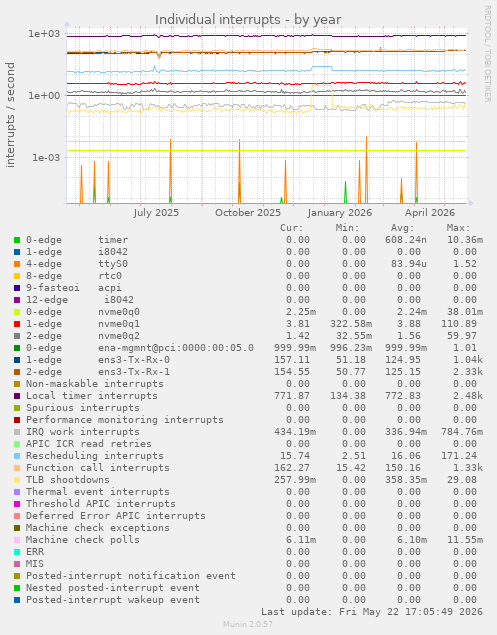
Task: Click the light blue Rescheduling interrupts swatch
Action: tap(17, 456)
